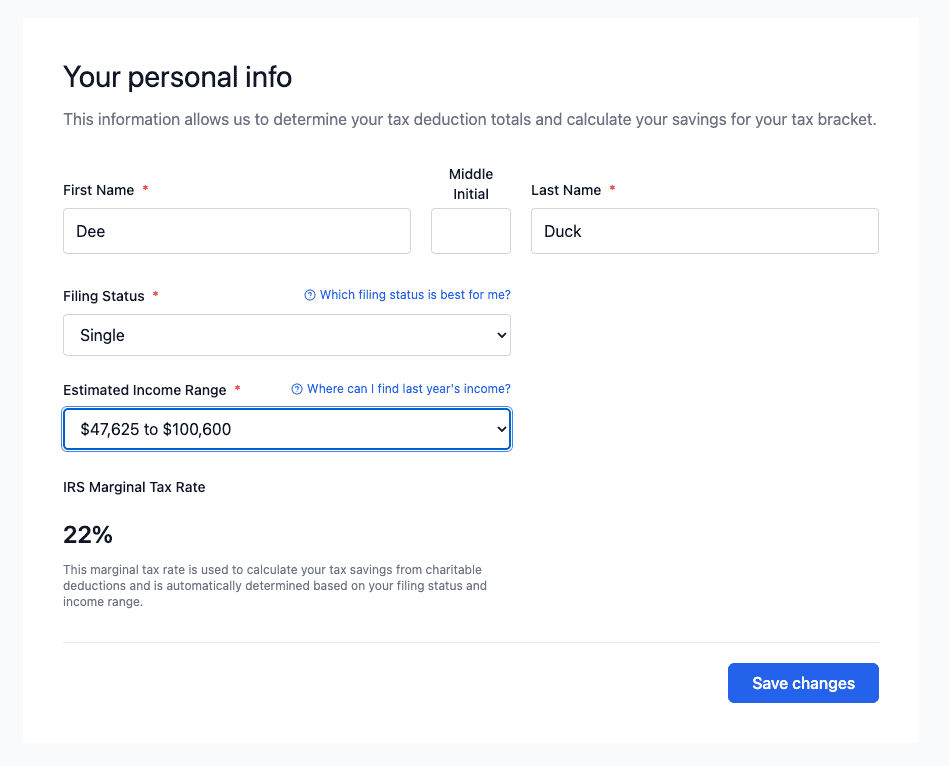
Task: Click into the empty Middle Initial field
Action: coord(471,231)
